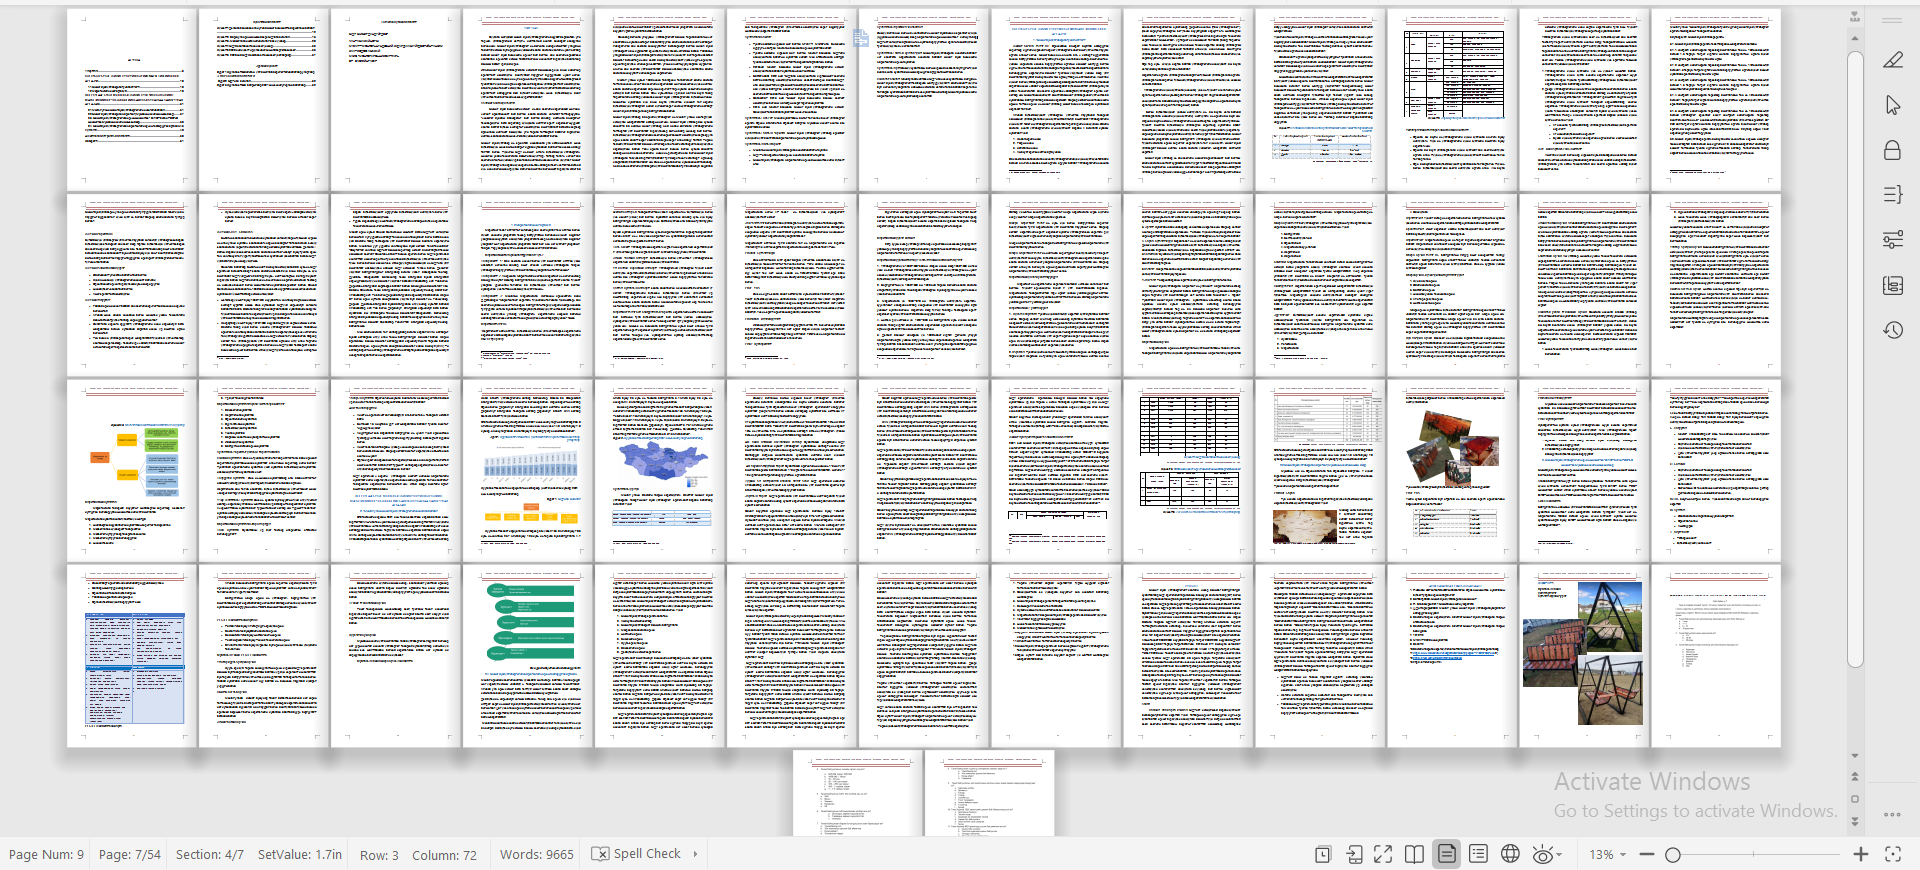This screenshot has height=870, width=1920.
Task: Toggle the Reading Layout book view
Action: pyautogui.click(x=1414, y=854)
